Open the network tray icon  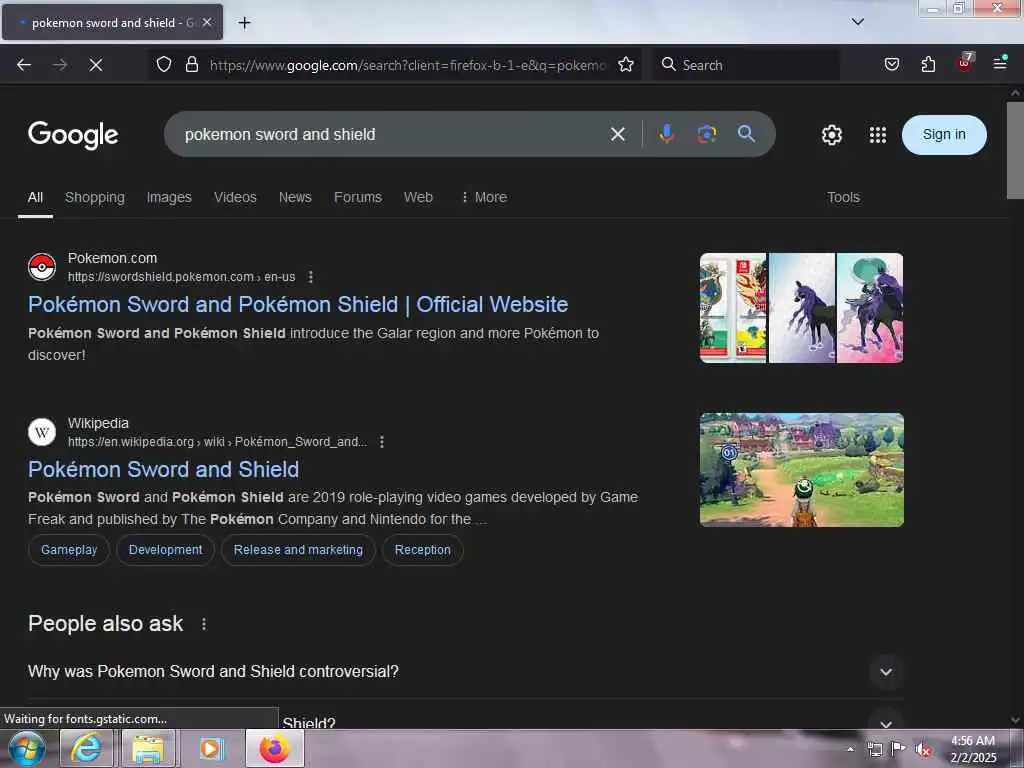click(x=874, y=749)
